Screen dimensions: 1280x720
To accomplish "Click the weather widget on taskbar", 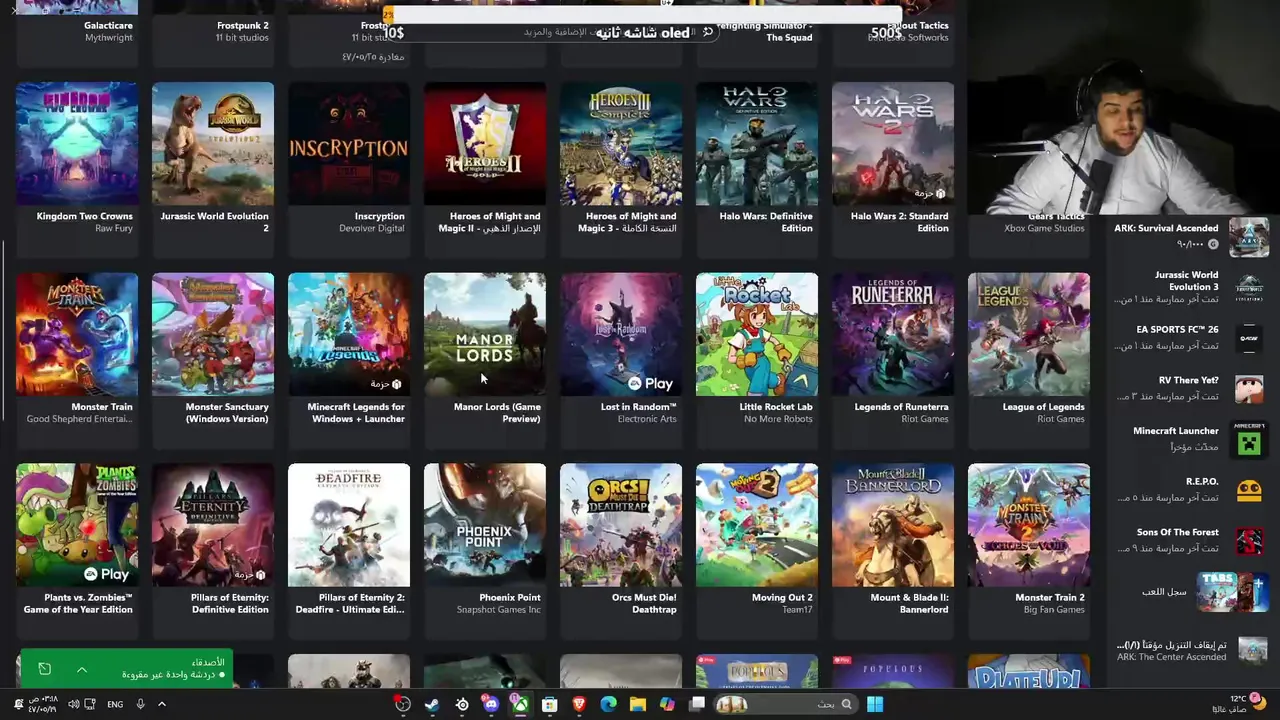I will (x=1243, y=704).
